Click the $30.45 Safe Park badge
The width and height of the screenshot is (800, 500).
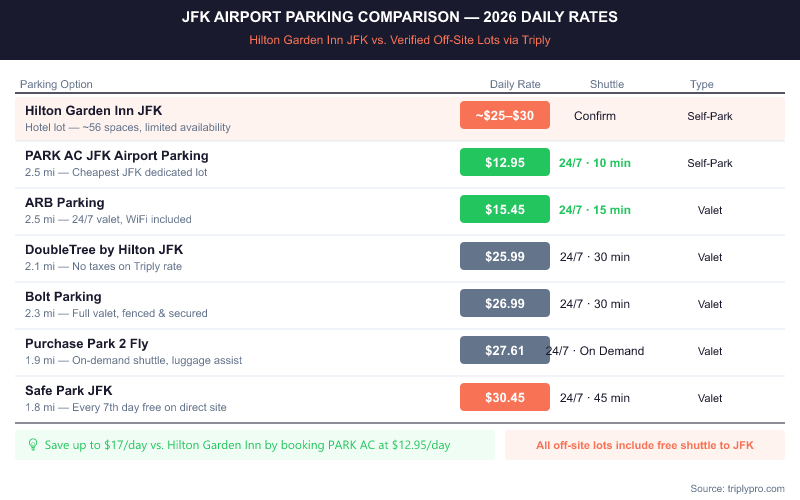point(505,398)
